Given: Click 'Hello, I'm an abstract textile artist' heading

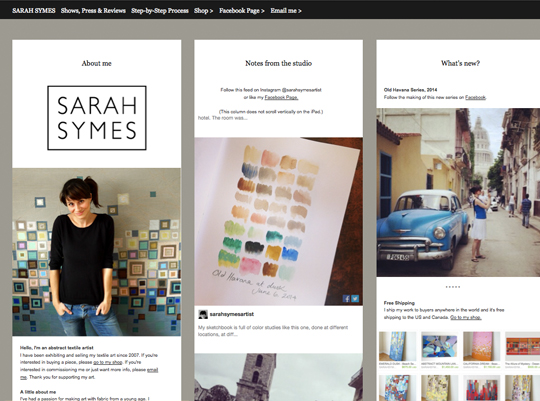Looking at the screenshot, I should (57, 348).
